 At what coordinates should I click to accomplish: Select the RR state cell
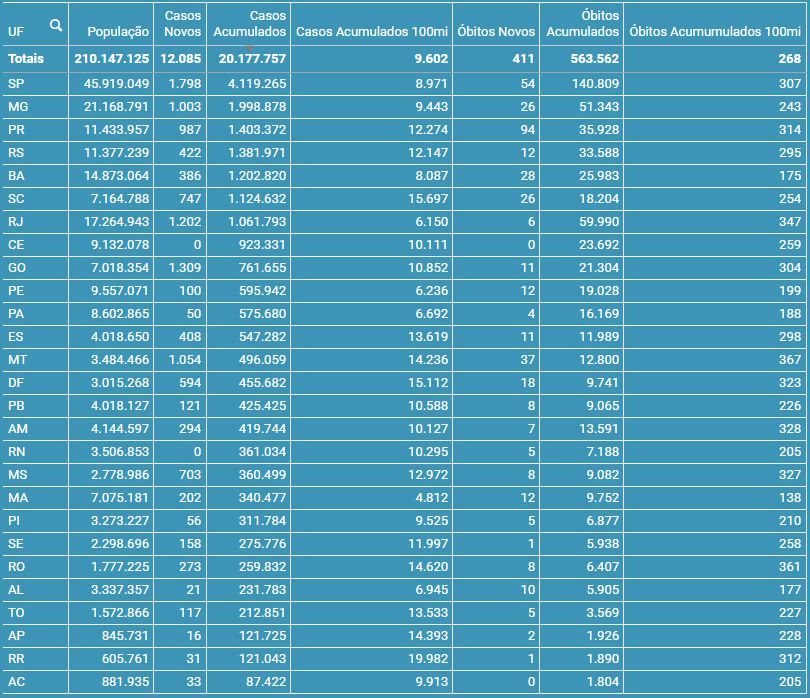click(16, 659)
